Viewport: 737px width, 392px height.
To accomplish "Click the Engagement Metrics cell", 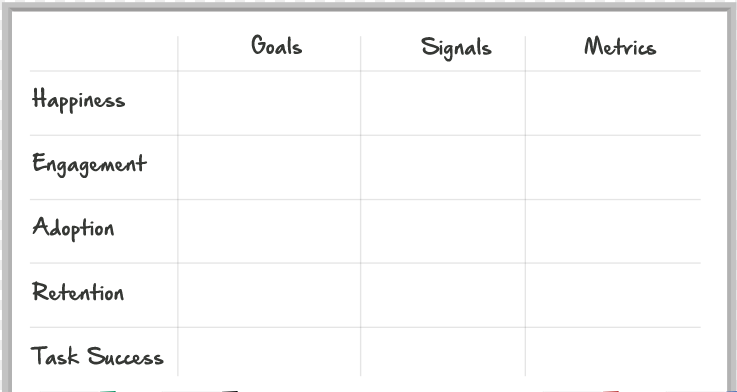I will 613,167.
